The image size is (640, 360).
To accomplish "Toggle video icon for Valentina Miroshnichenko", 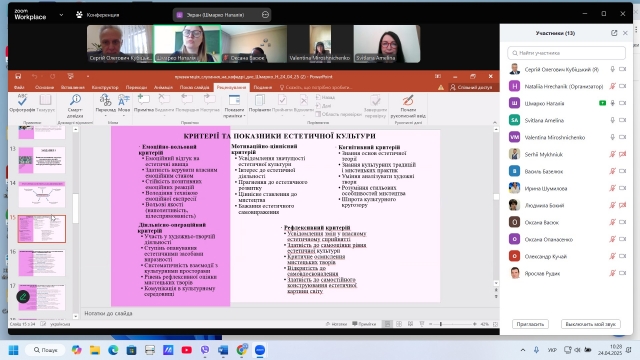I will click(x=622, y=137).
